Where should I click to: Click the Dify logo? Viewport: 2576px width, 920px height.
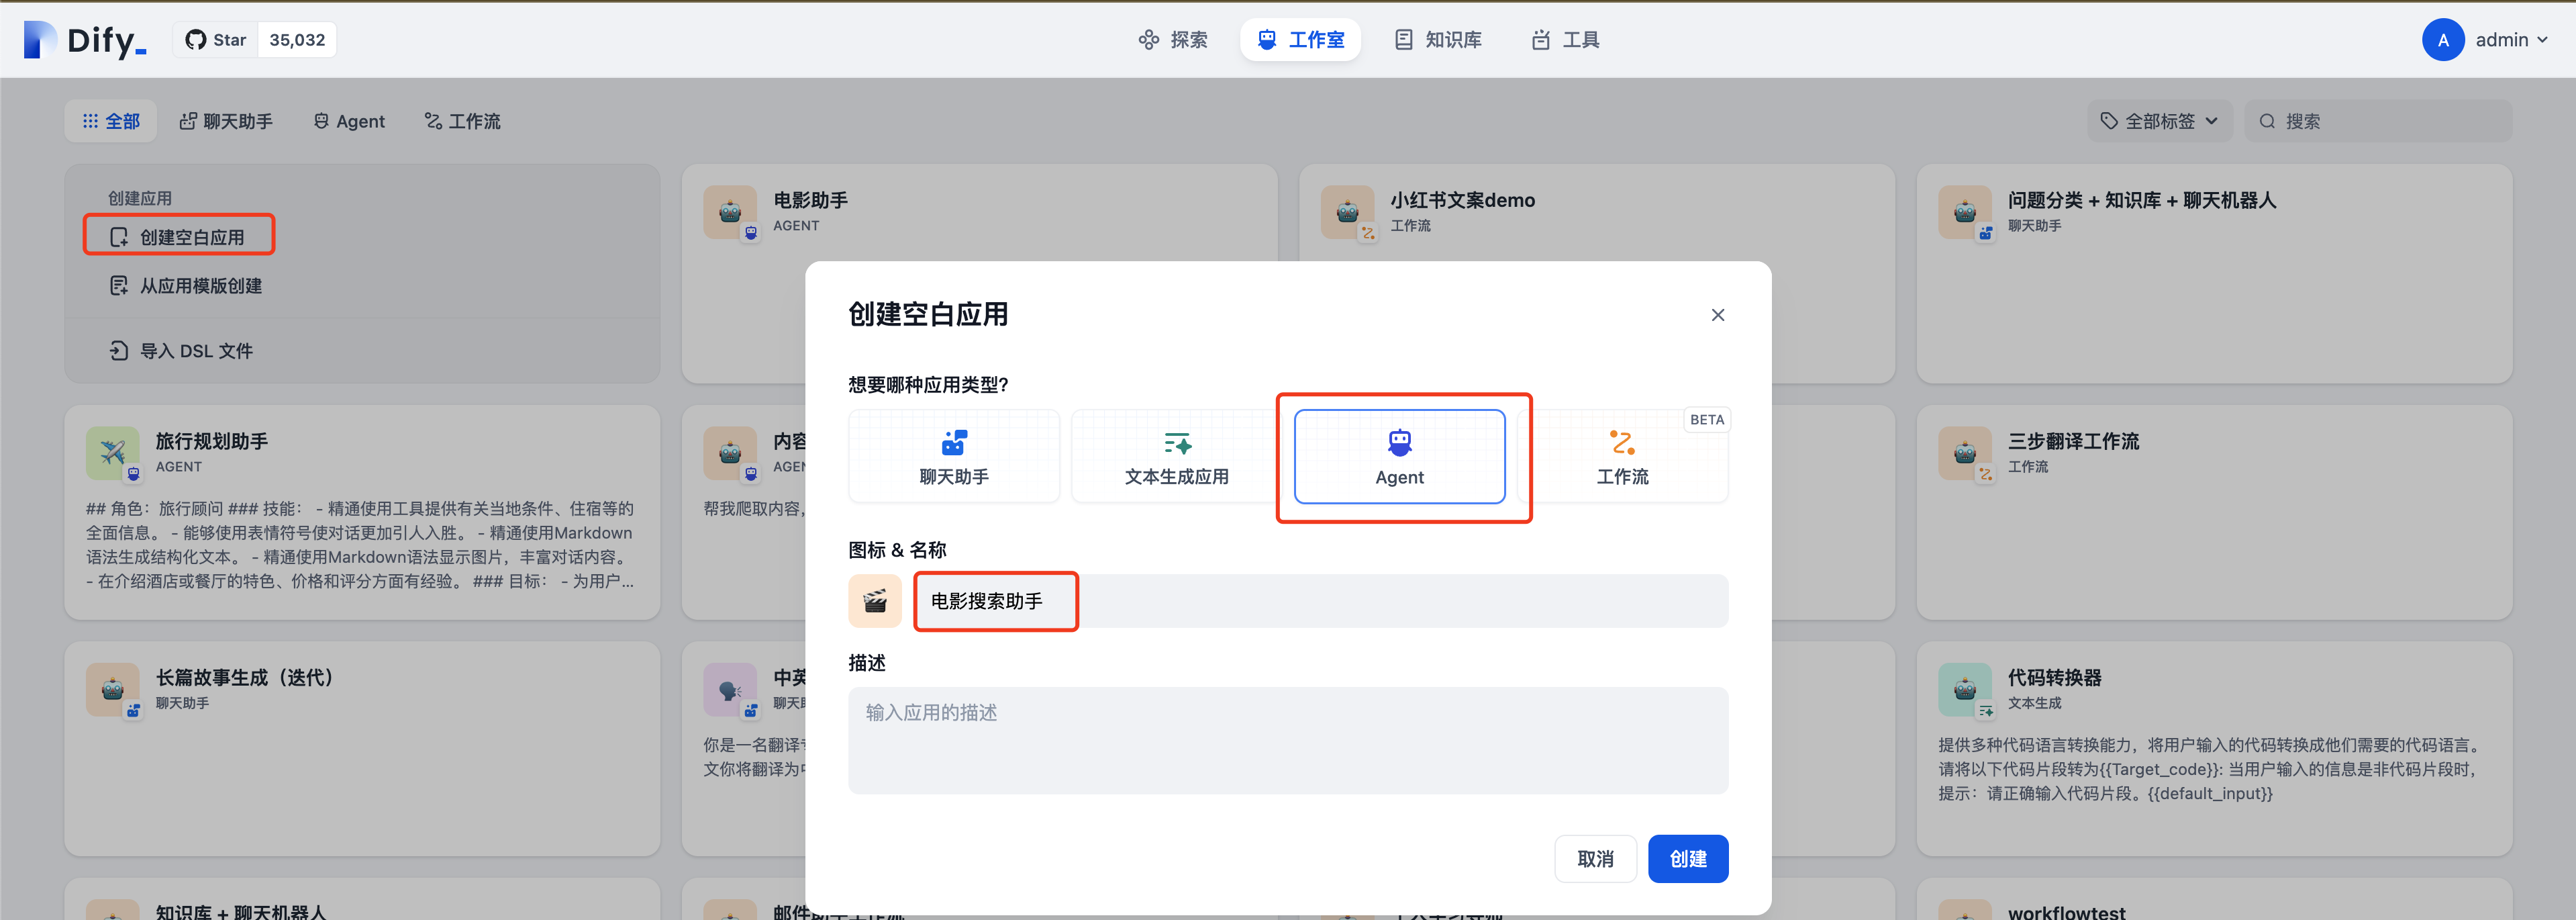click(85, 40)
